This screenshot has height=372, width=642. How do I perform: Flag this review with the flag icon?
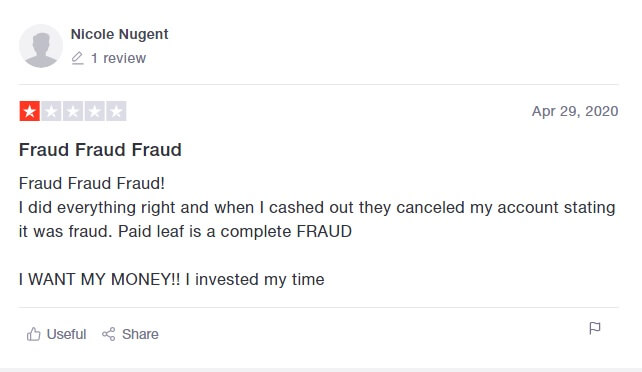click(595, 328)
